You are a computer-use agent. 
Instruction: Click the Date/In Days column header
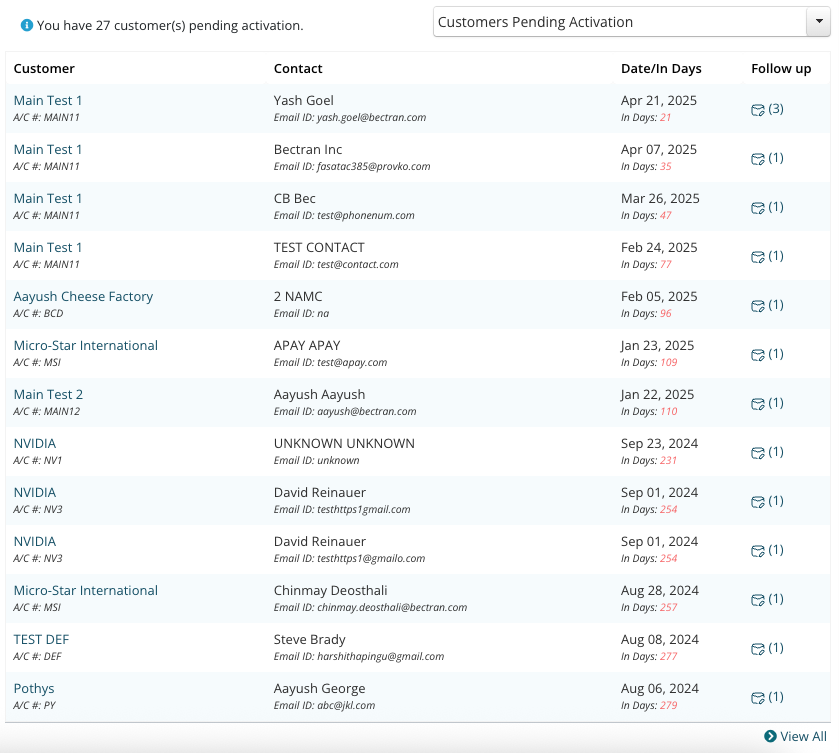661,69
